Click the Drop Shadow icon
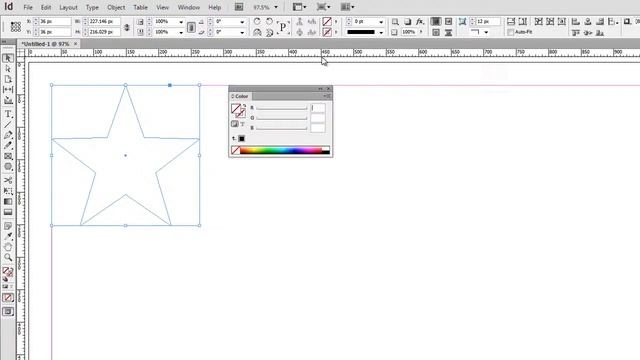This screenshot has width=640, height=360. click(x=407, y=22)
